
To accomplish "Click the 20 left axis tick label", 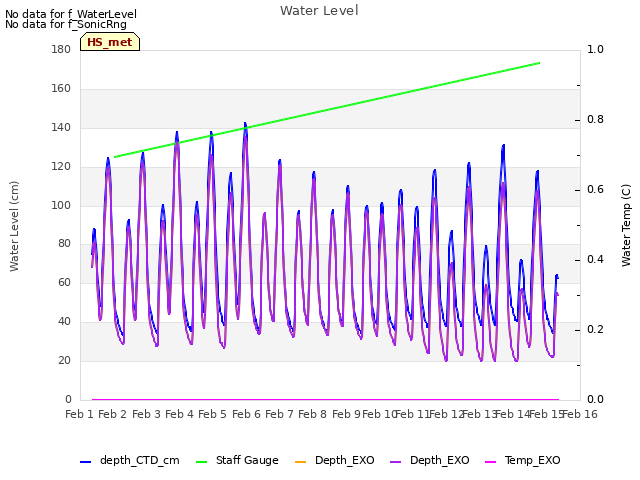I will (64, 360).
